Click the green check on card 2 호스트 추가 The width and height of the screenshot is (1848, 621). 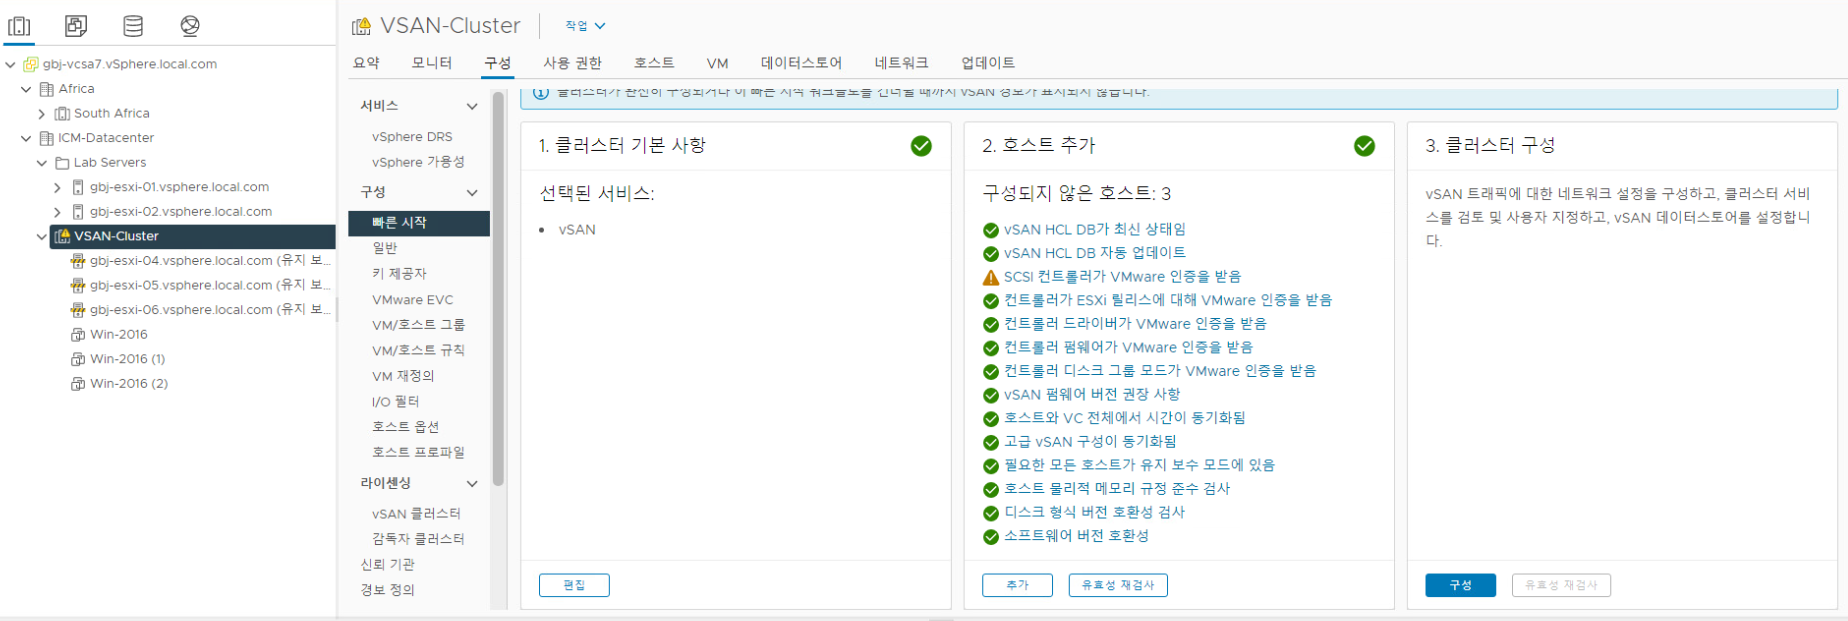pos(1364,146)
